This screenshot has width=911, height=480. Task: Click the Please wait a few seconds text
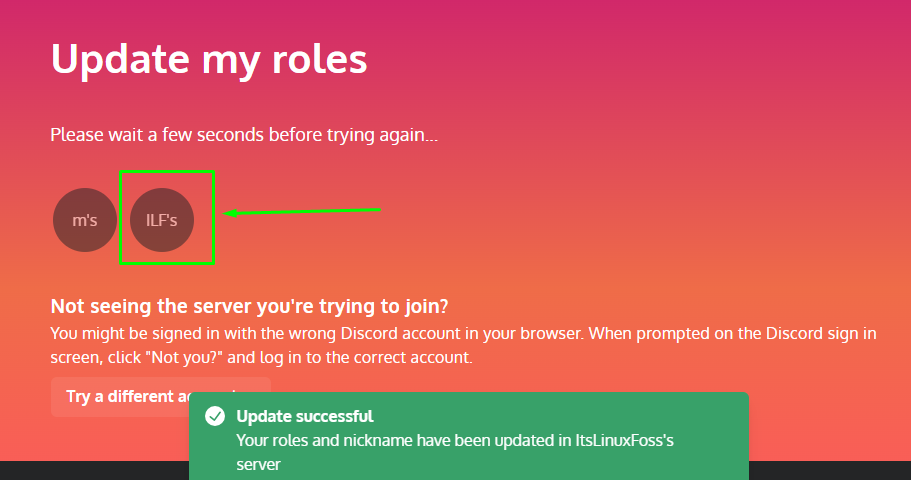244,135
